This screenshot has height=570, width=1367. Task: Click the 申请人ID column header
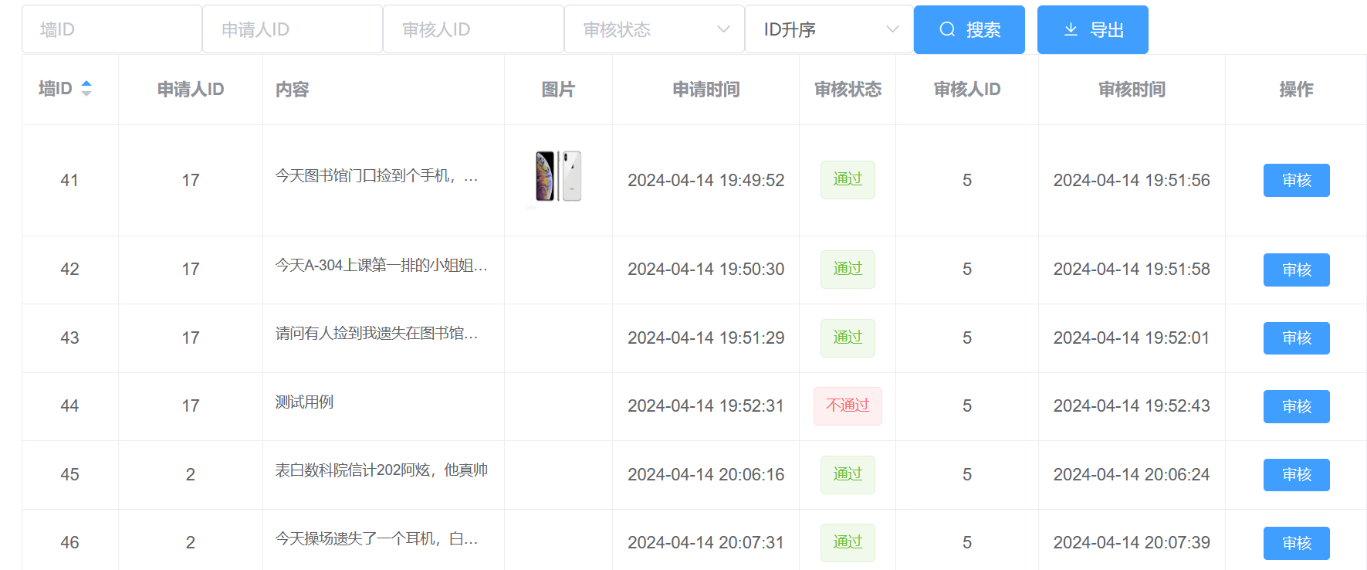click(x=191, y=89)
